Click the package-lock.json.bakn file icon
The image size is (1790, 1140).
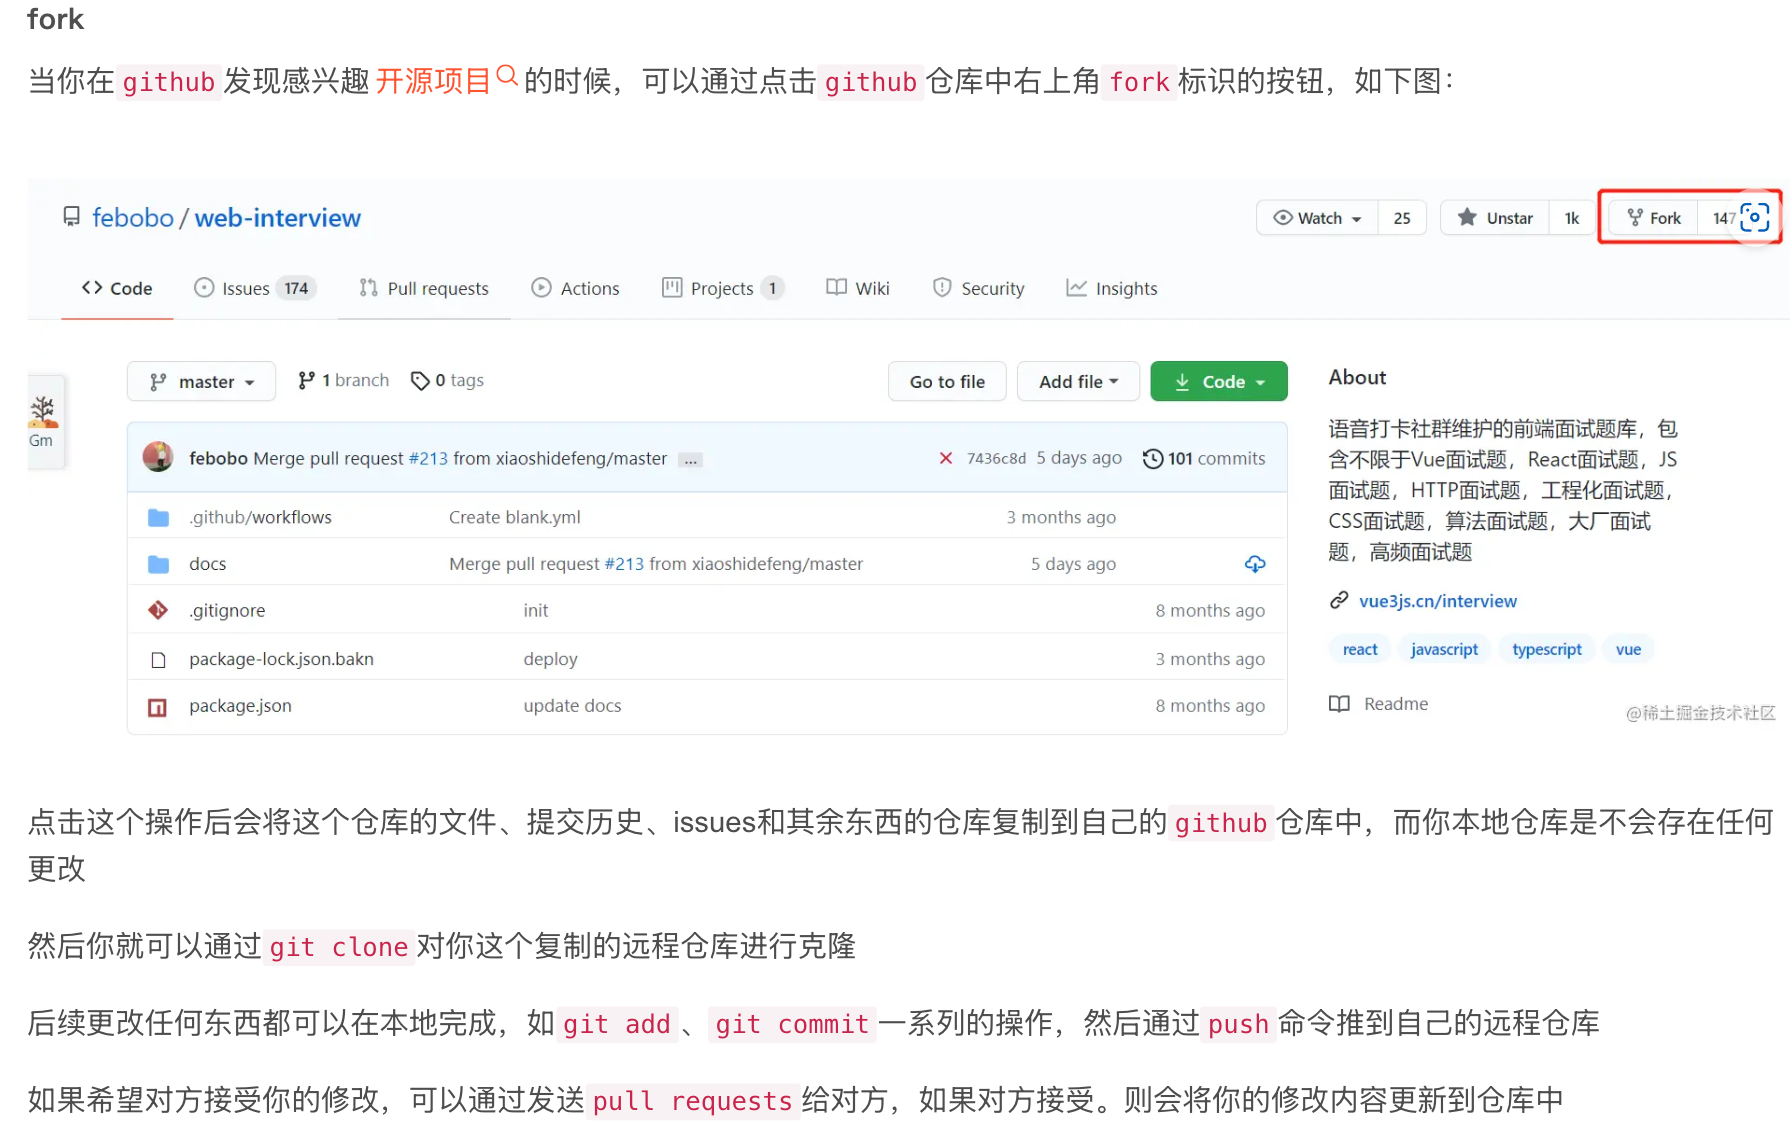pyautogui.click(x=158, y=660)
